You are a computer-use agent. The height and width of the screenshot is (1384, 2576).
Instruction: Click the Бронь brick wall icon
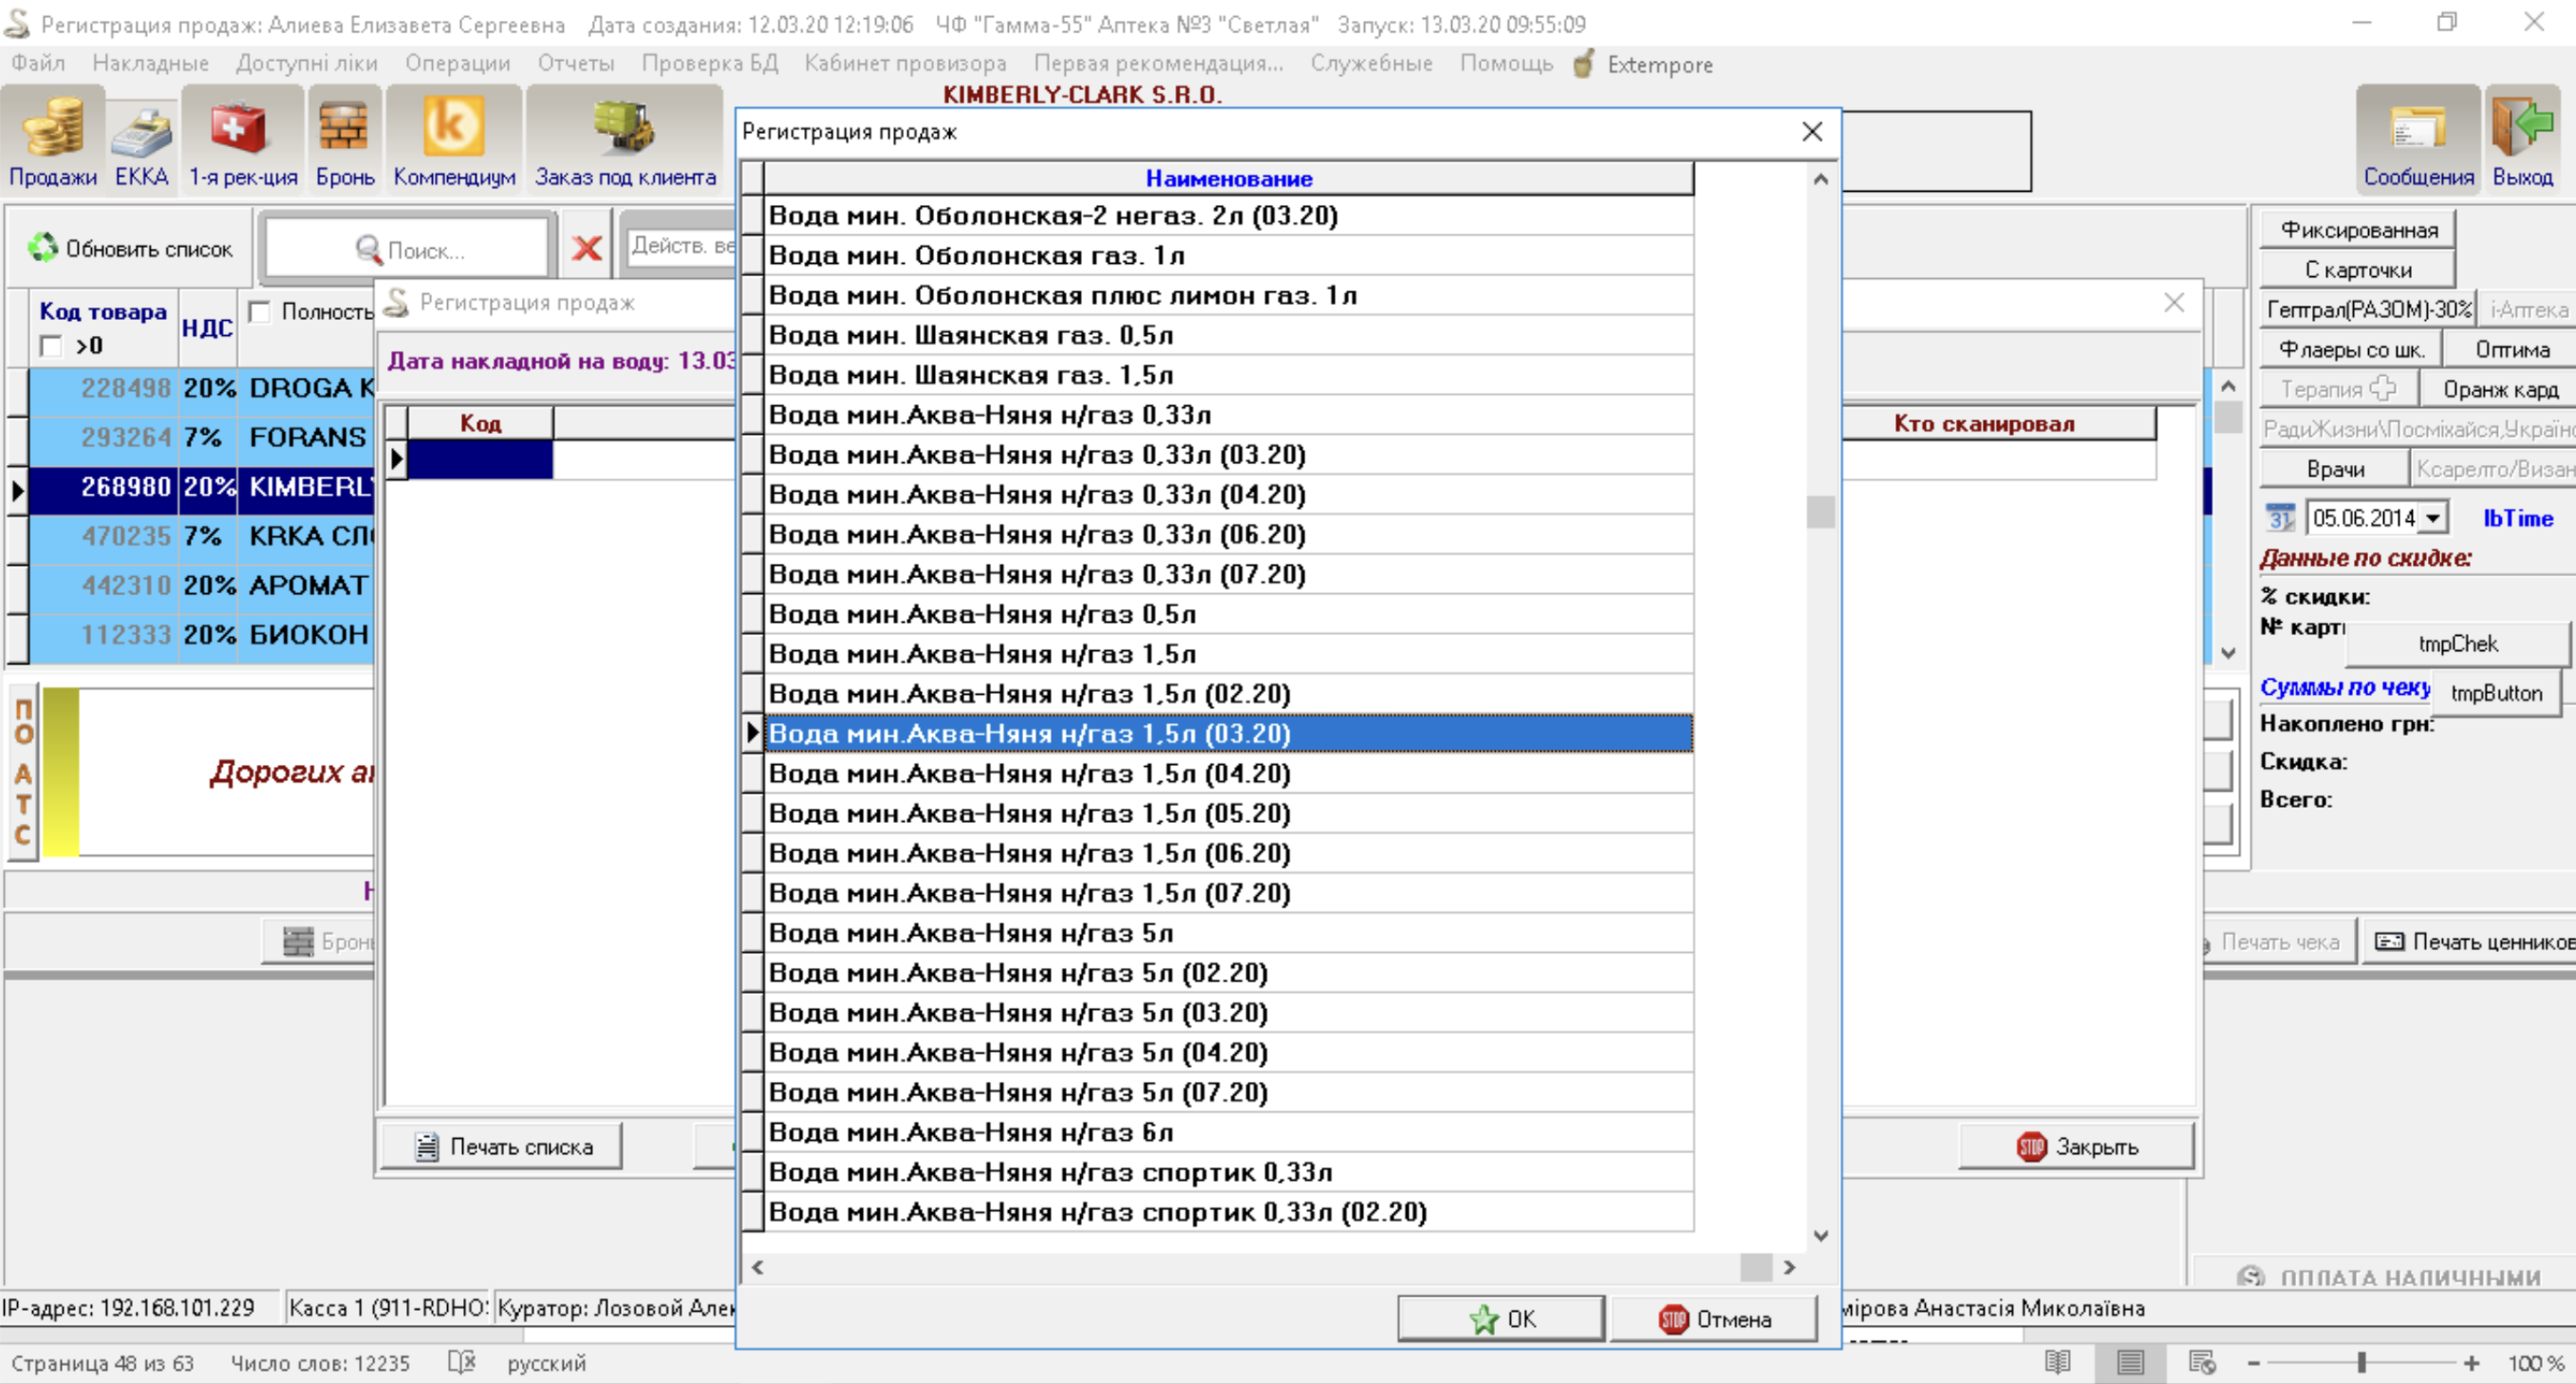coord(344,130)
